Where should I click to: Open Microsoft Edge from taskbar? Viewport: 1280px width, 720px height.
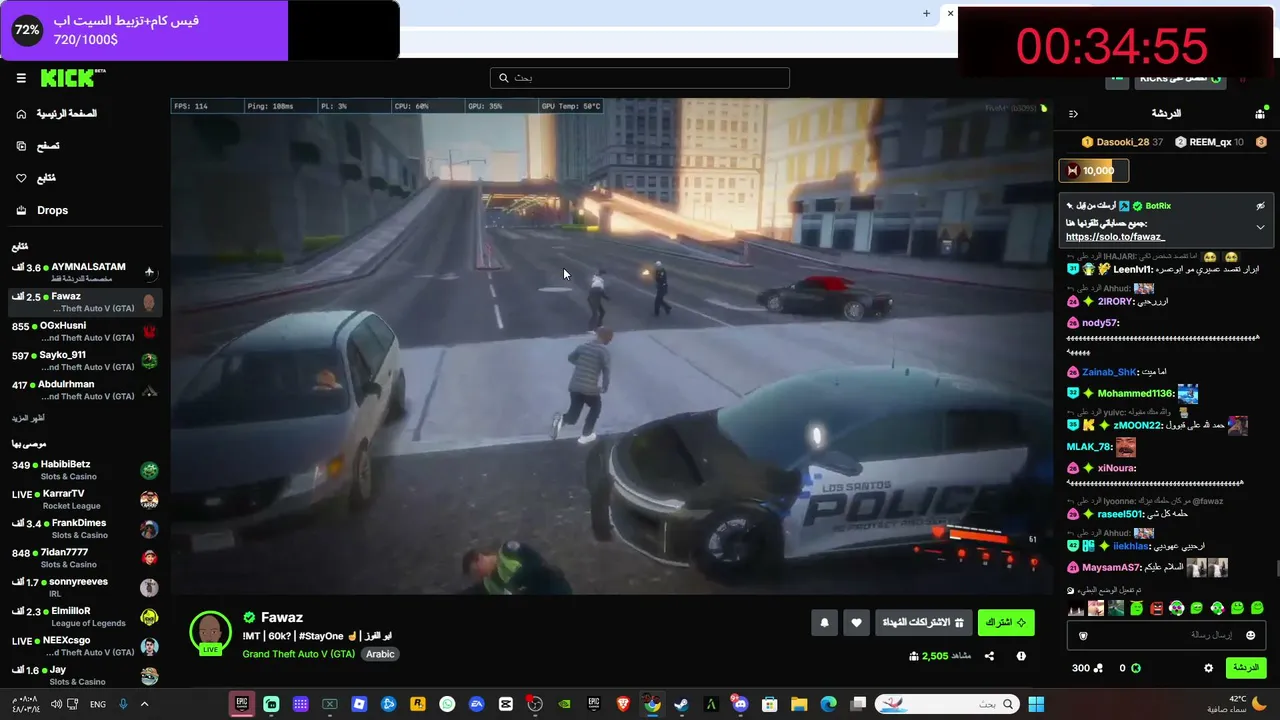click(x=828, y=704)
